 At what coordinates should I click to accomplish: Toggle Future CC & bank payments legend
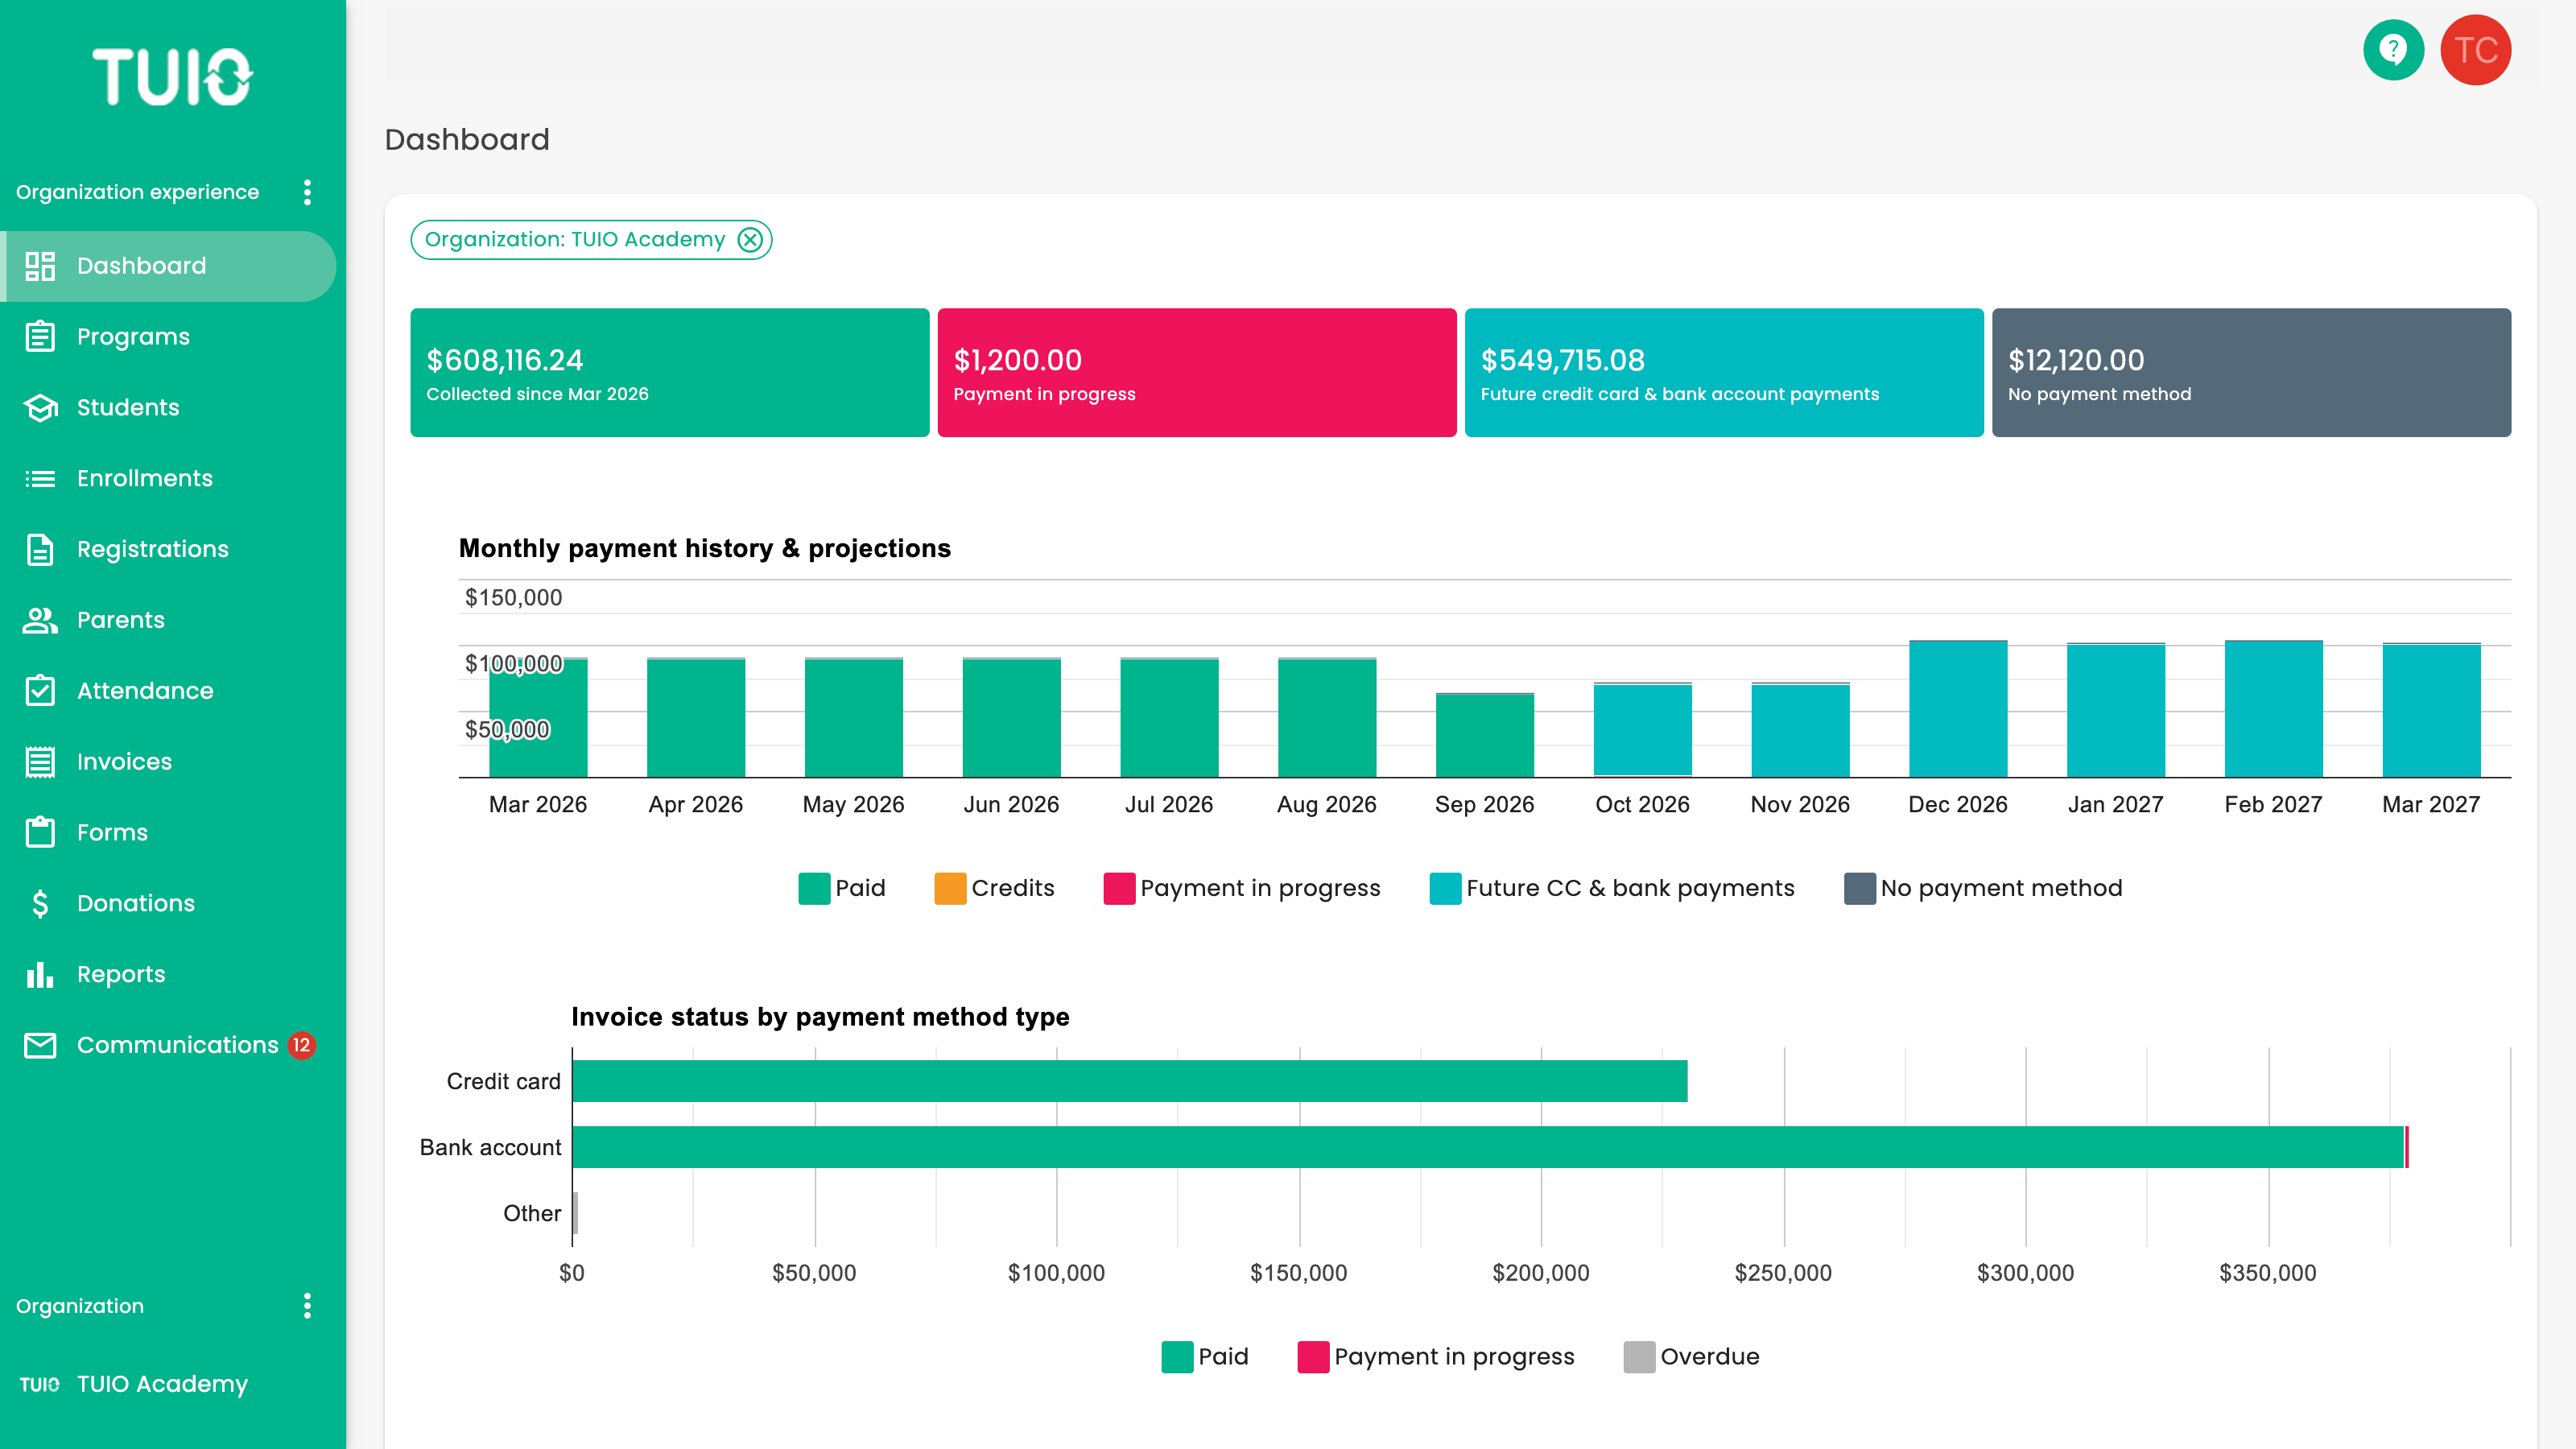click(x=1612, y=888)
